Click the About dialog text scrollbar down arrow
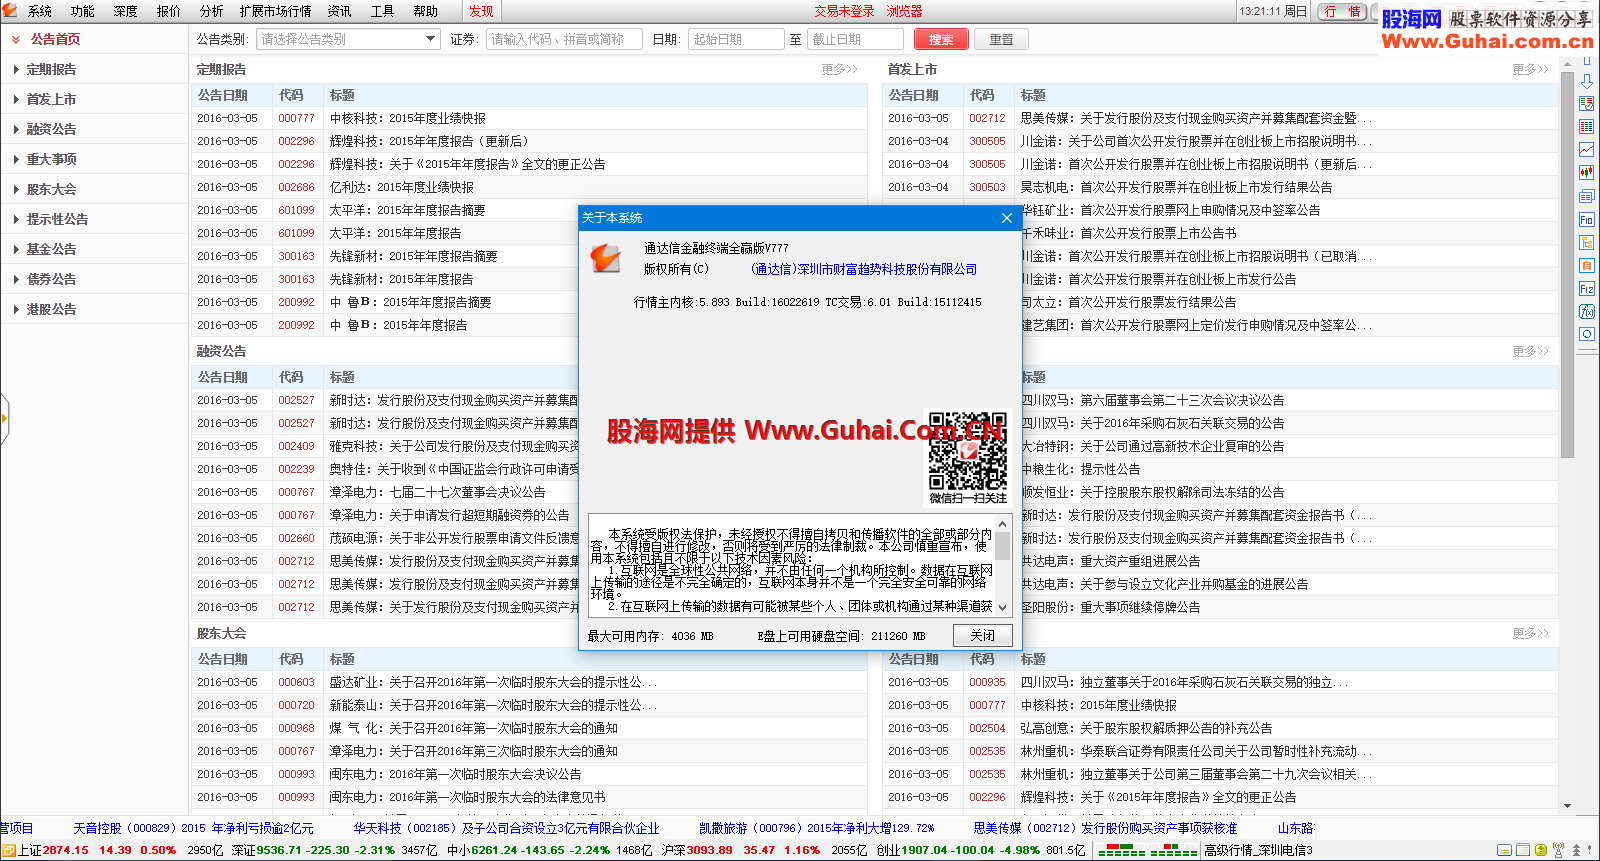1600x861 pixels. pos(1003,607)
